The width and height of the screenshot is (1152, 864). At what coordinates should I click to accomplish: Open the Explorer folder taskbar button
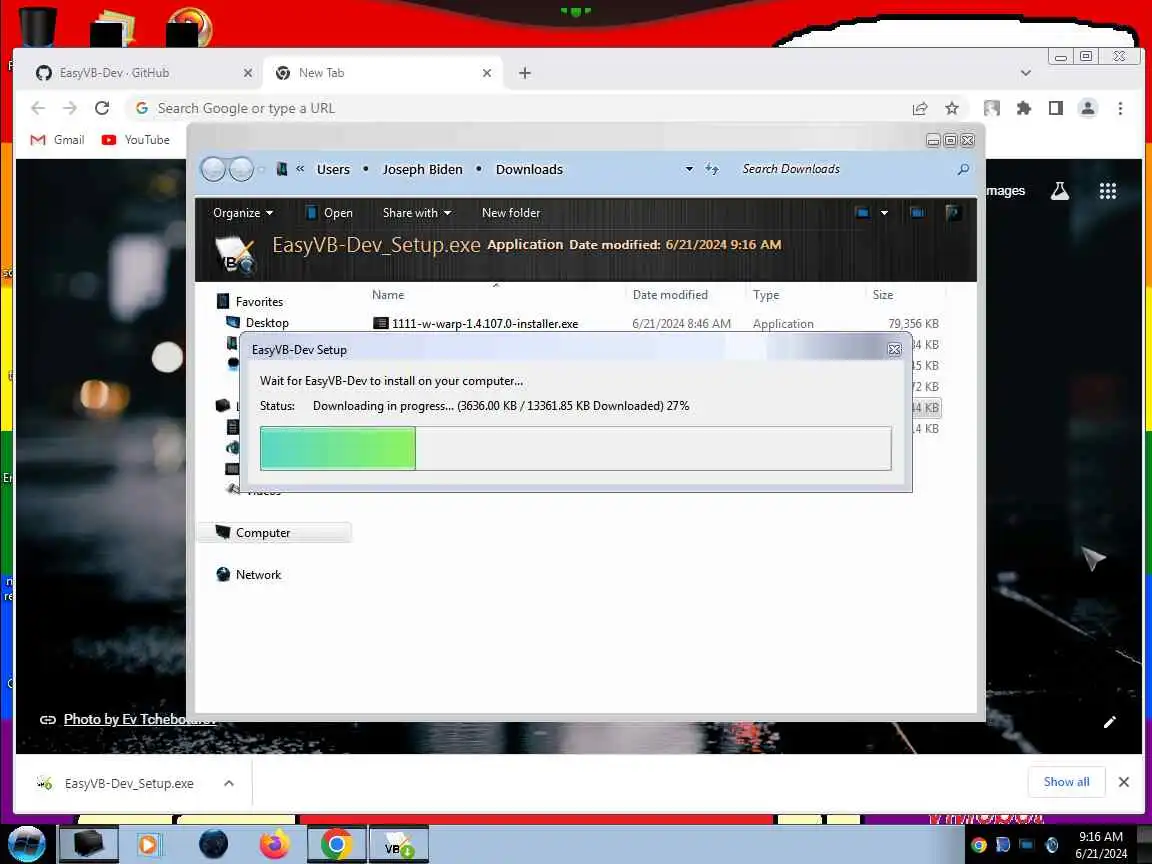coord(87,845)
